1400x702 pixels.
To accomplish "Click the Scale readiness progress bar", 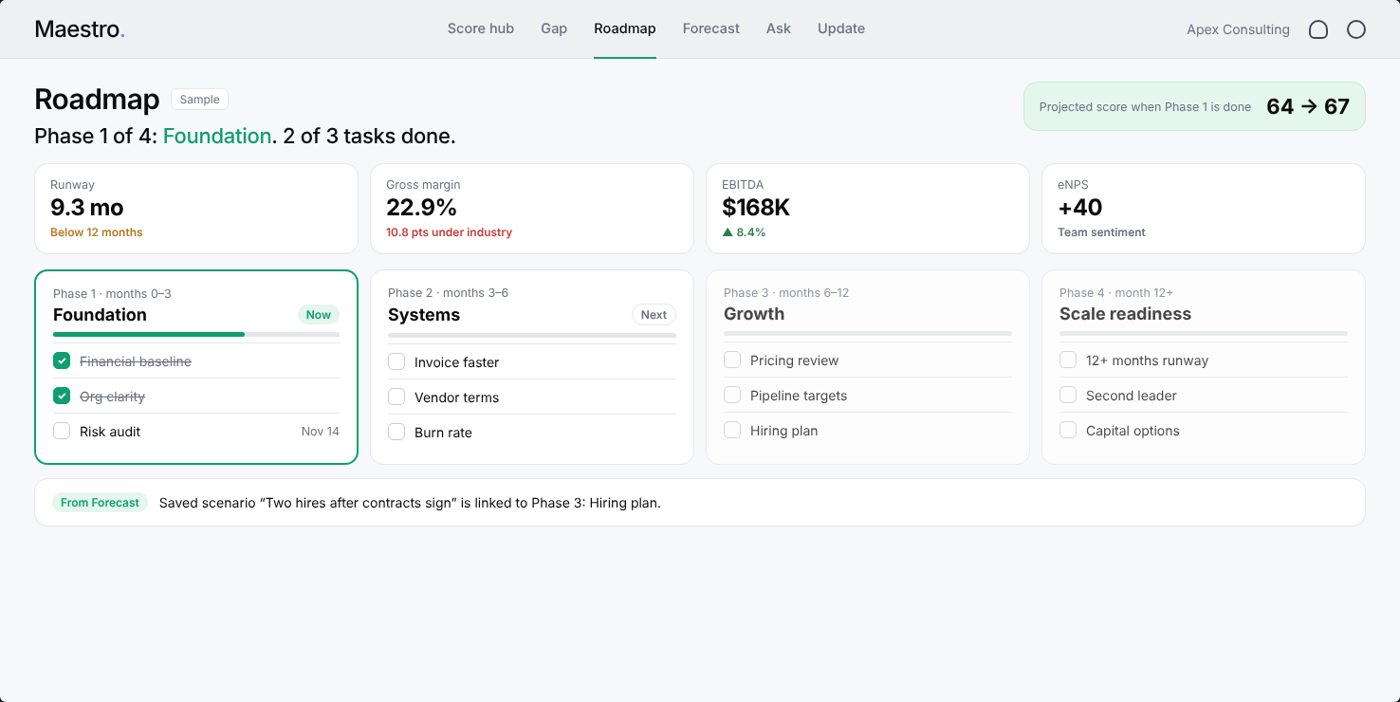I will [1203, 333].
